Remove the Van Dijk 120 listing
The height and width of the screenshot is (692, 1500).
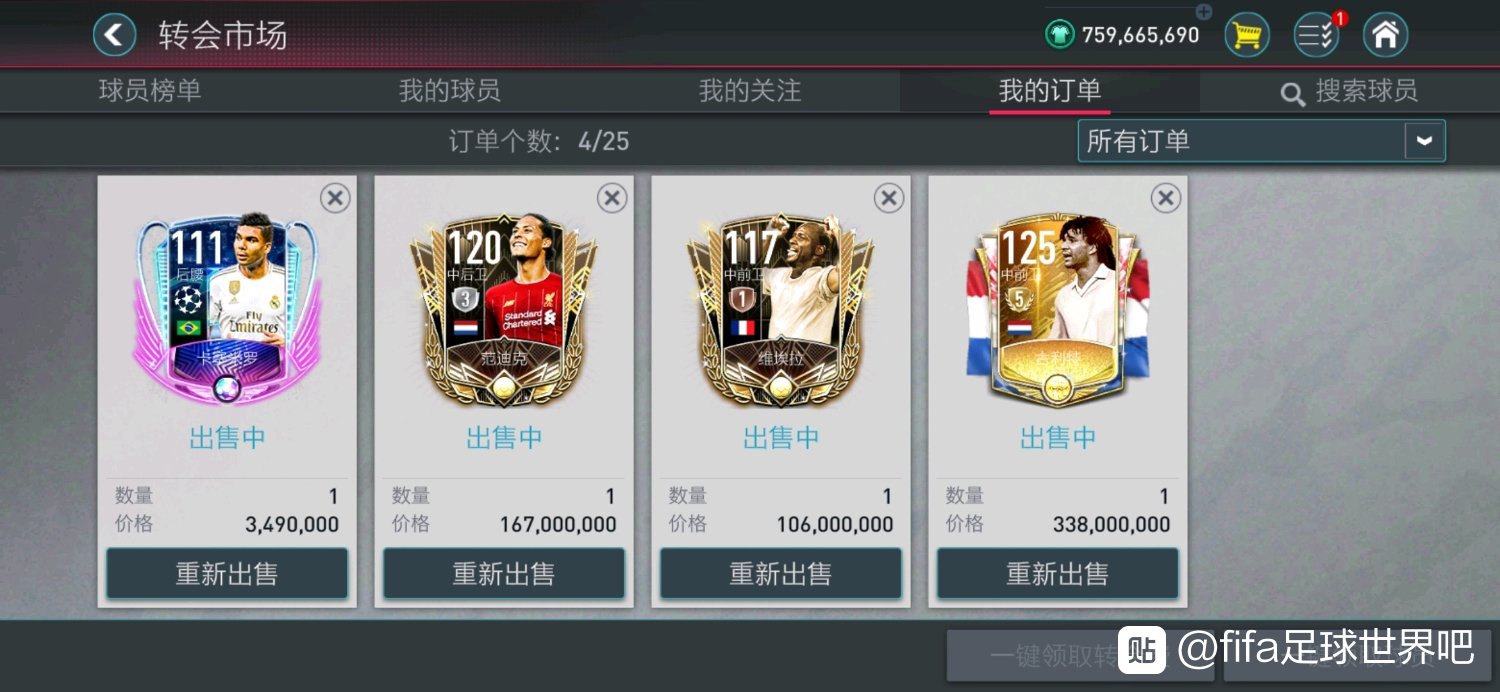click(612, 198)
